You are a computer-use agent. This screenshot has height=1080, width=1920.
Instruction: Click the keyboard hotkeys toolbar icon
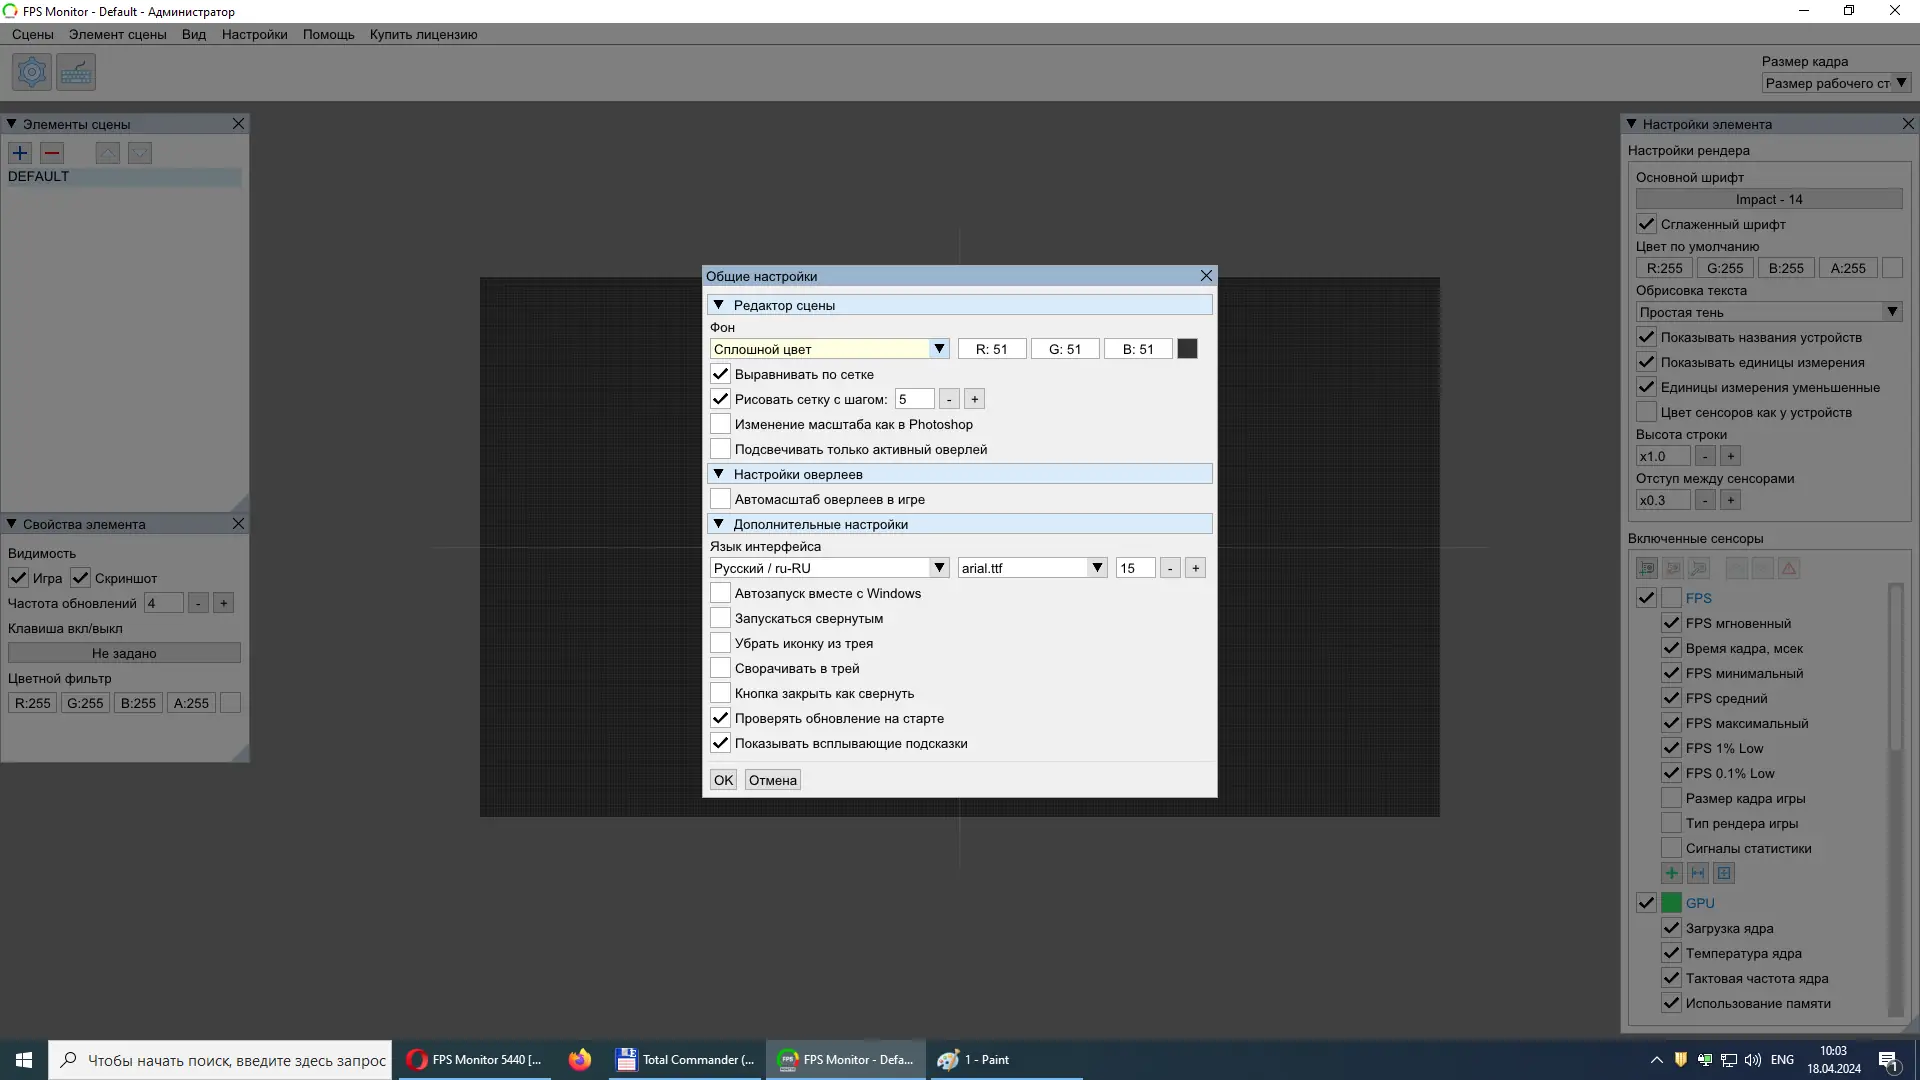pos(76,72)
